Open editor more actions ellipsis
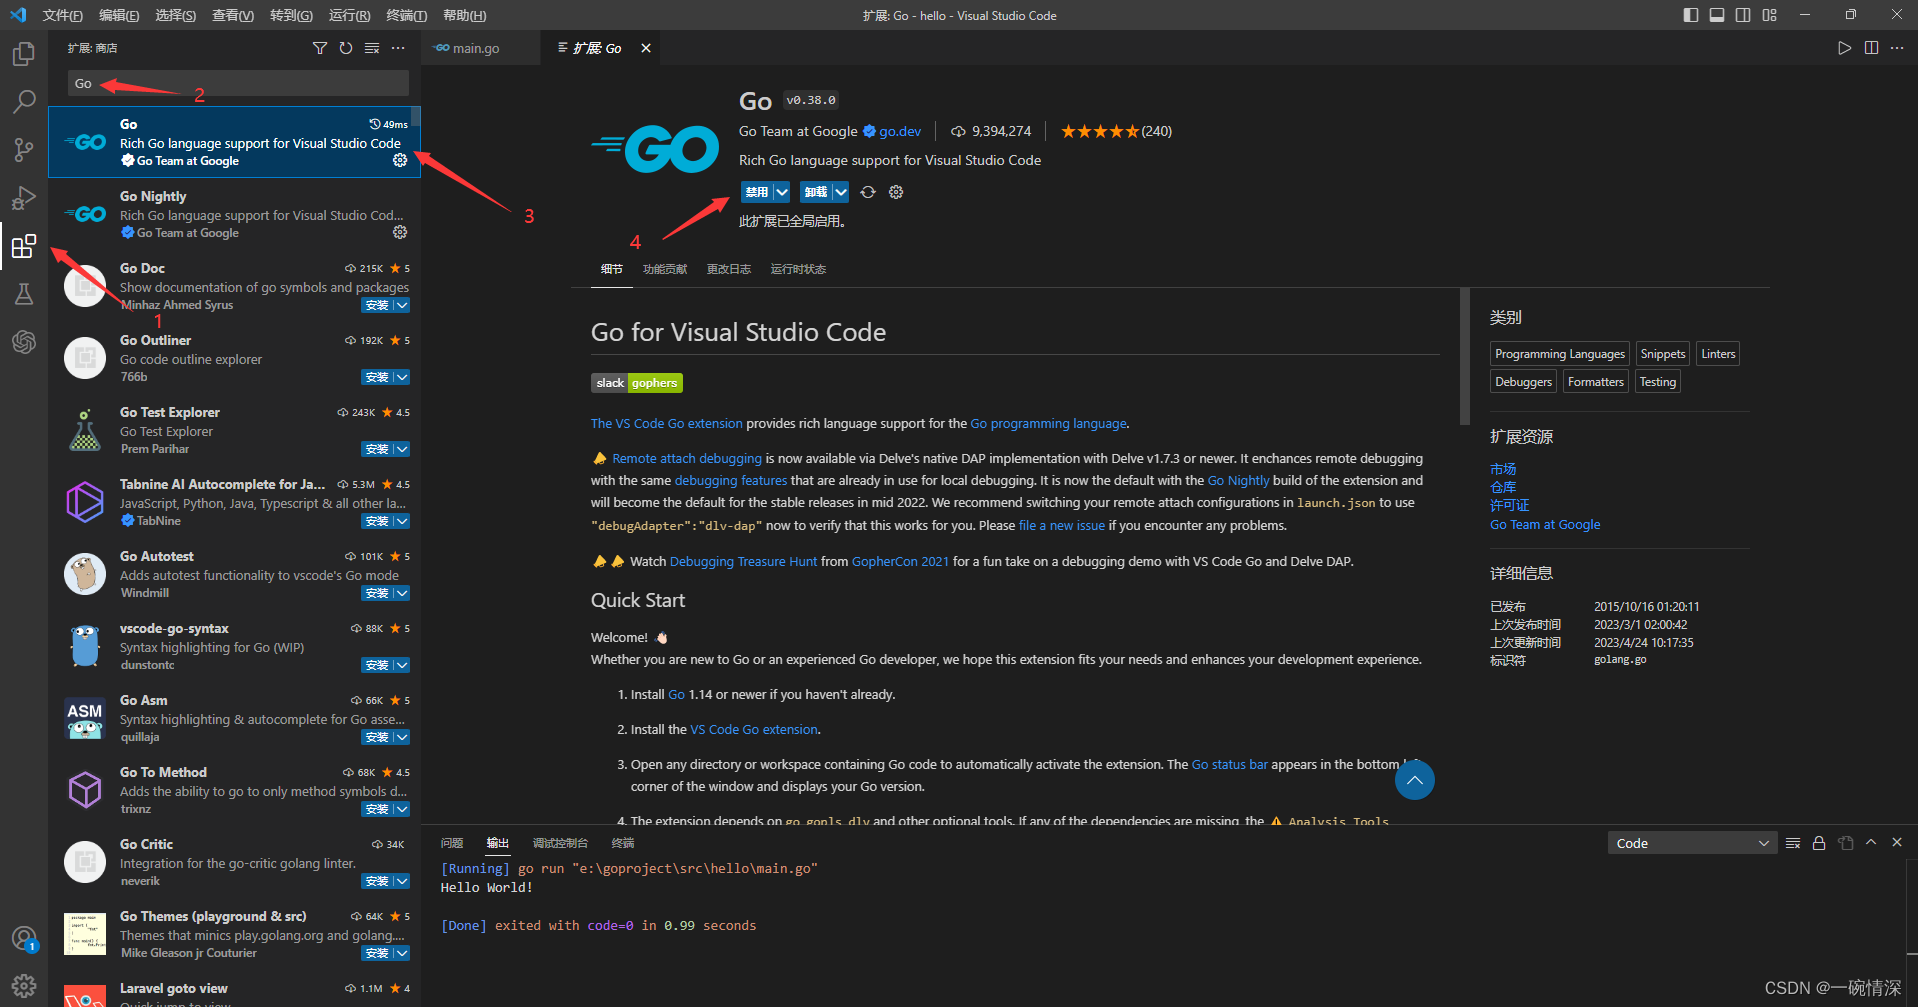The height and width of the screenshot is (1007, 1918). 1897,48
